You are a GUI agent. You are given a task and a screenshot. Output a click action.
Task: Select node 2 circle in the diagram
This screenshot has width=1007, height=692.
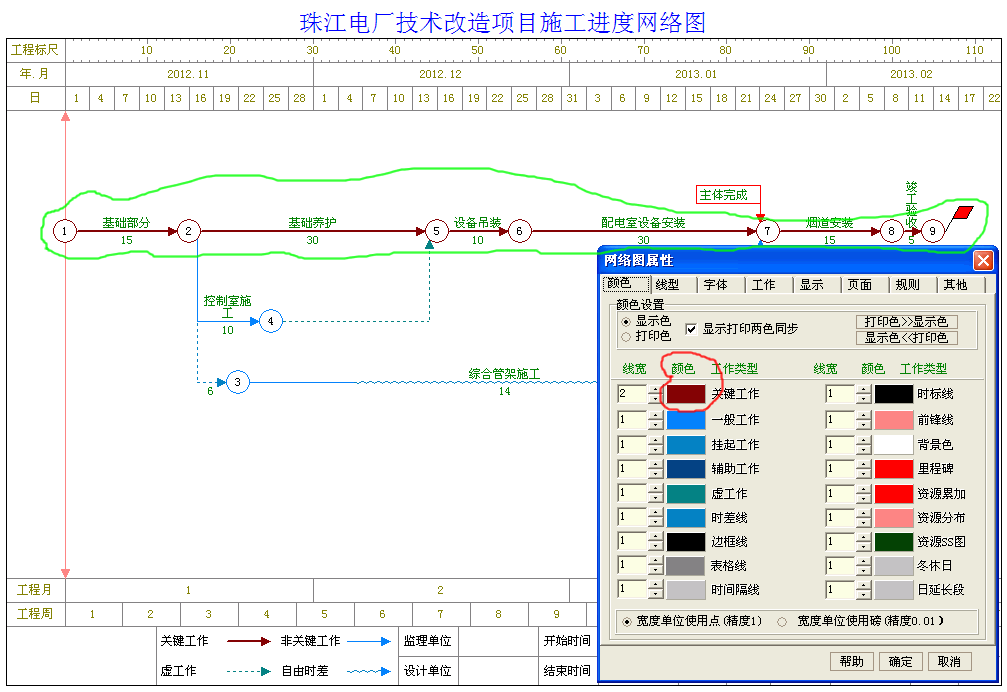[x=188, y=231]
